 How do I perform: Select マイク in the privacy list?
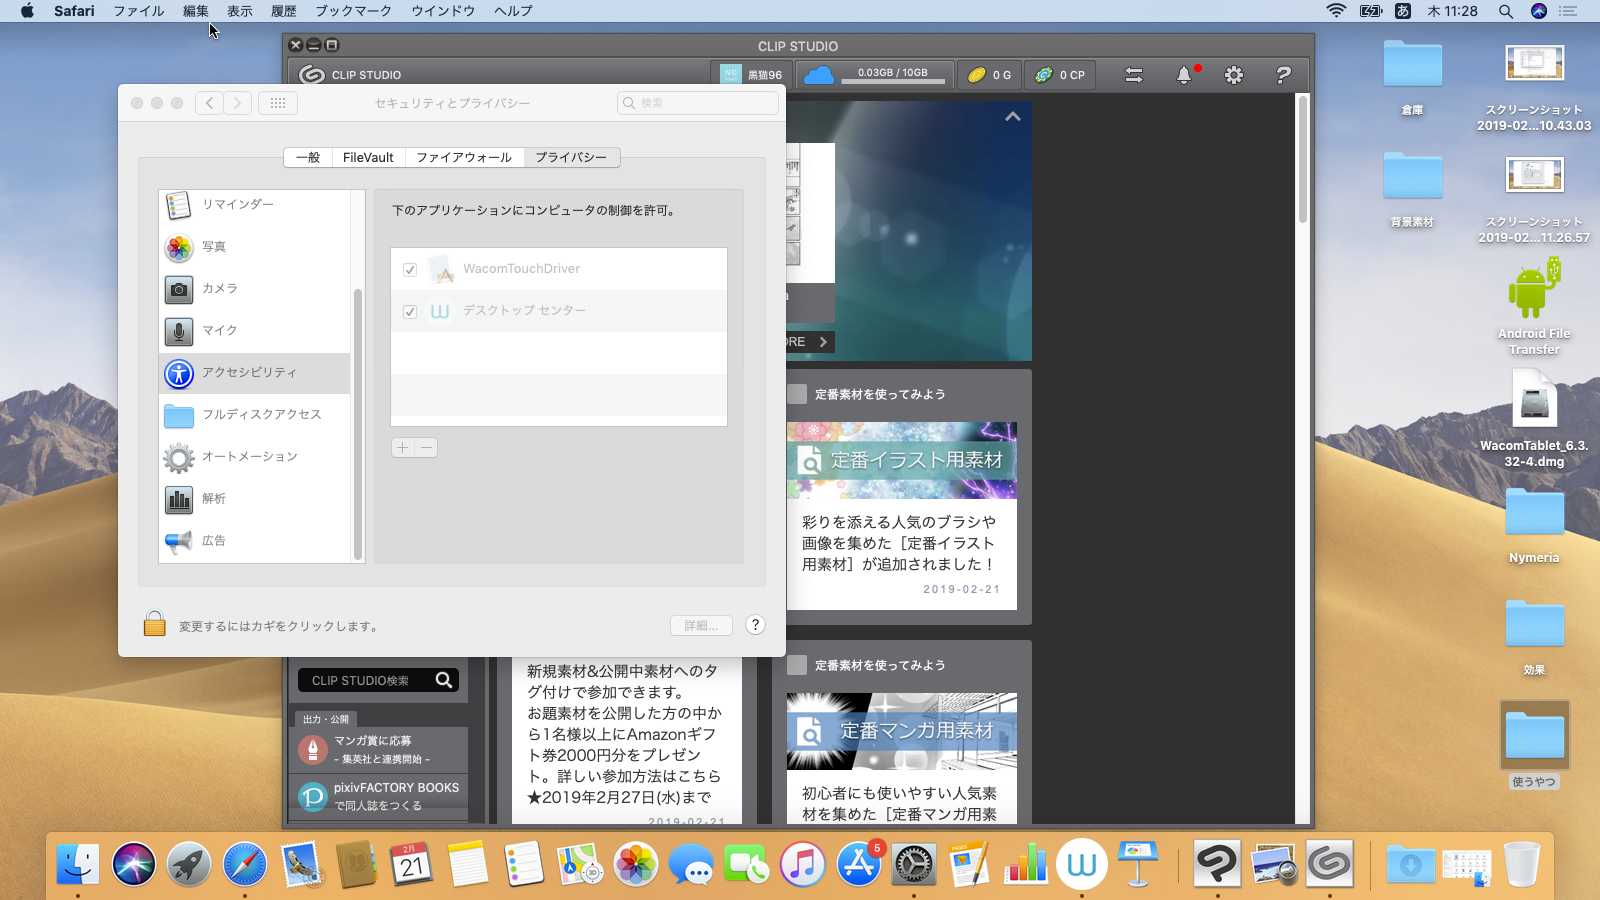point(255,331)
